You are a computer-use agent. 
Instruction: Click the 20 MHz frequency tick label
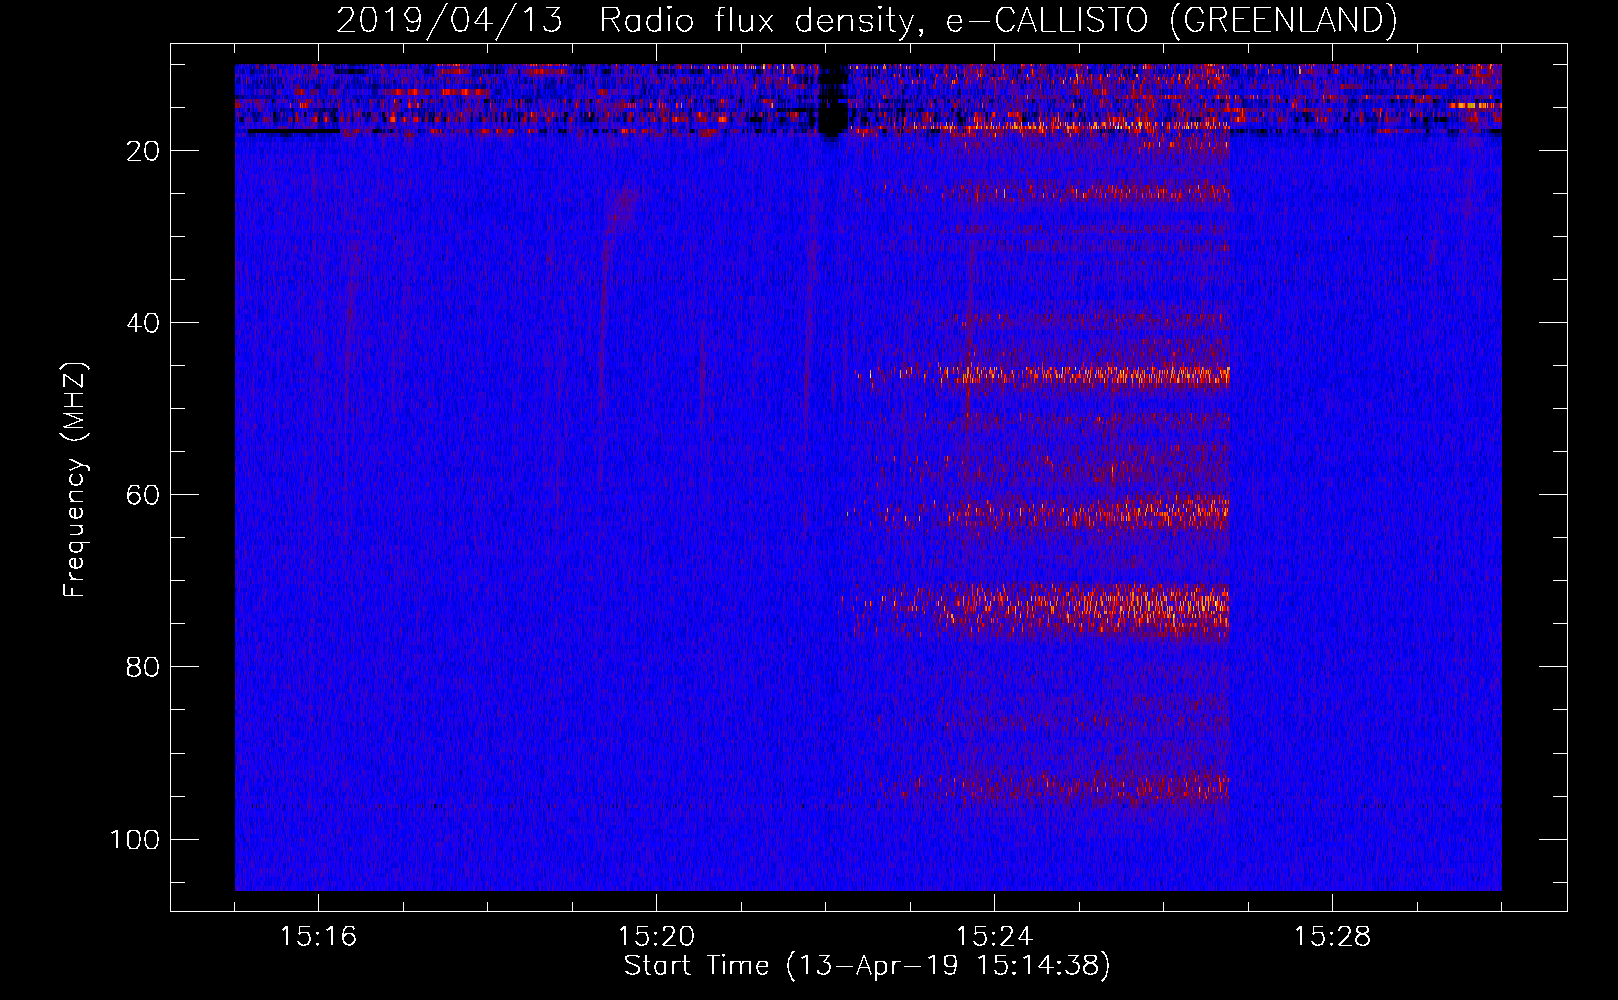pyautogui.click(x=143, y=151)
